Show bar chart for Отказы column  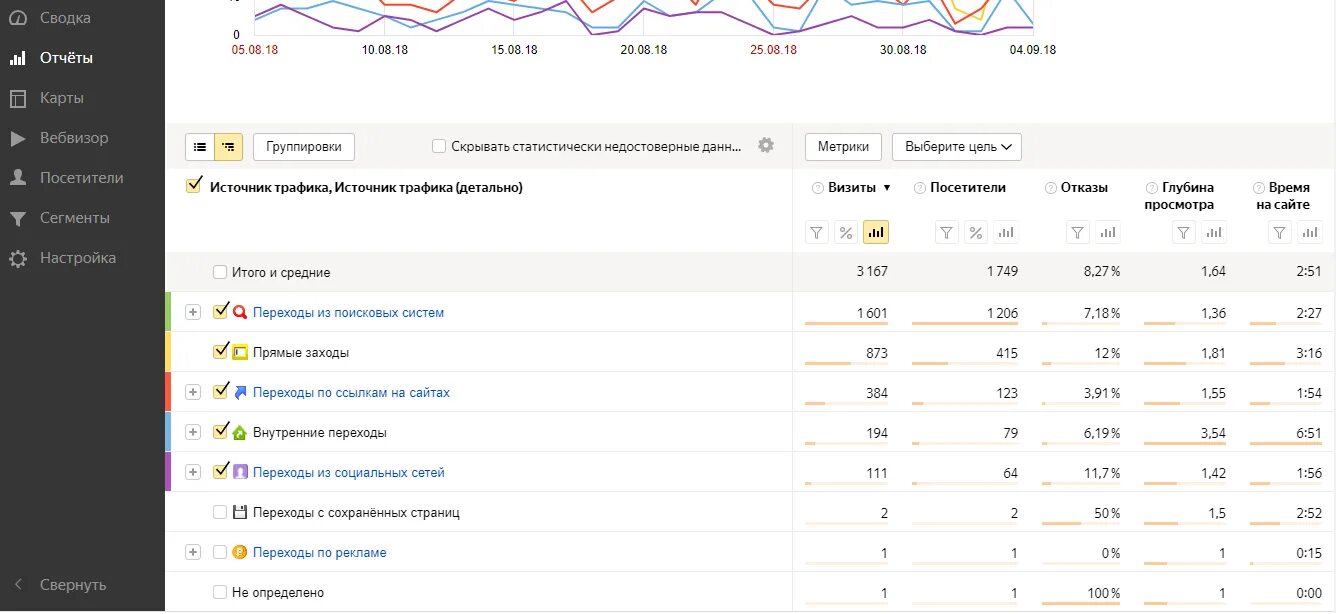(1107, 233)
